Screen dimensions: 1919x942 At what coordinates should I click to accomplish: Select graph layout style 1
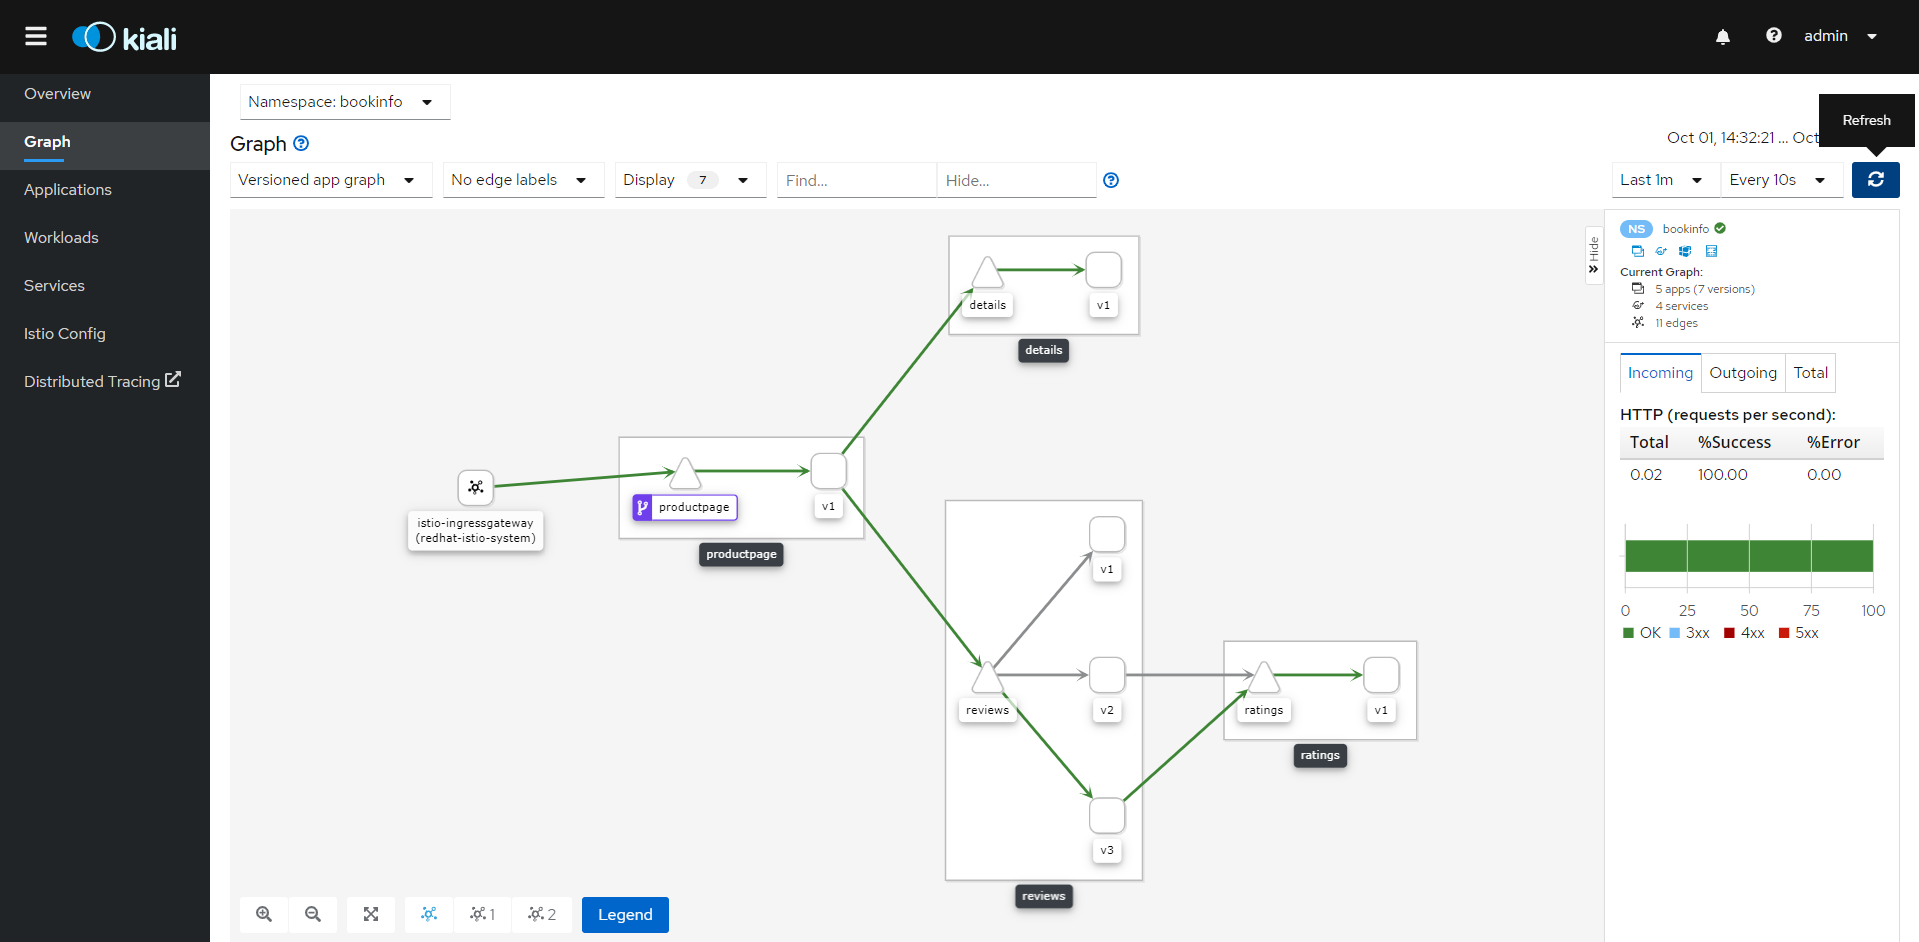click(x=483, y=914)
